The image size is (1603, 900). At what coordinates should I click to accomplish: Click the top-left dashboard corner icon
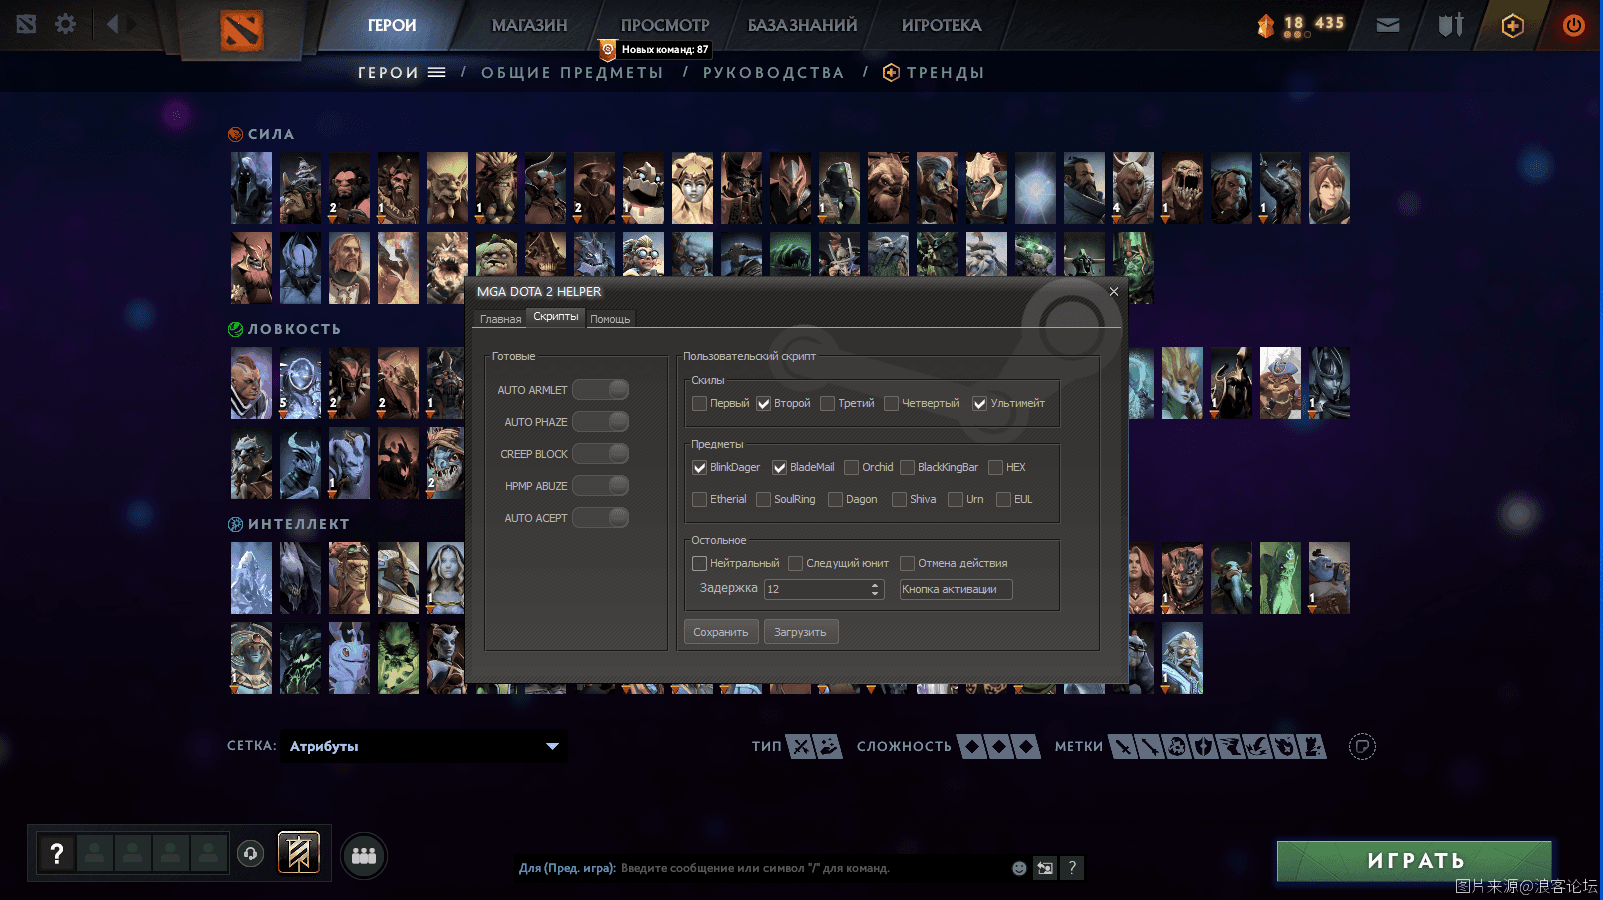pyautogui.click(x=27, y=24)
